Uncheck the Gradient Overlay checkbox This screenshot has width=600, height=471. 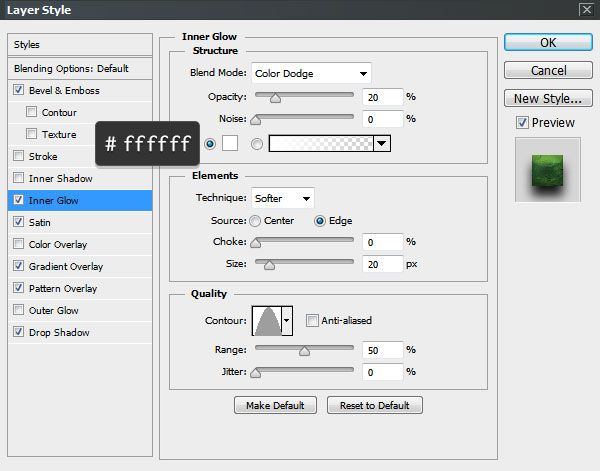coord(18,266)
